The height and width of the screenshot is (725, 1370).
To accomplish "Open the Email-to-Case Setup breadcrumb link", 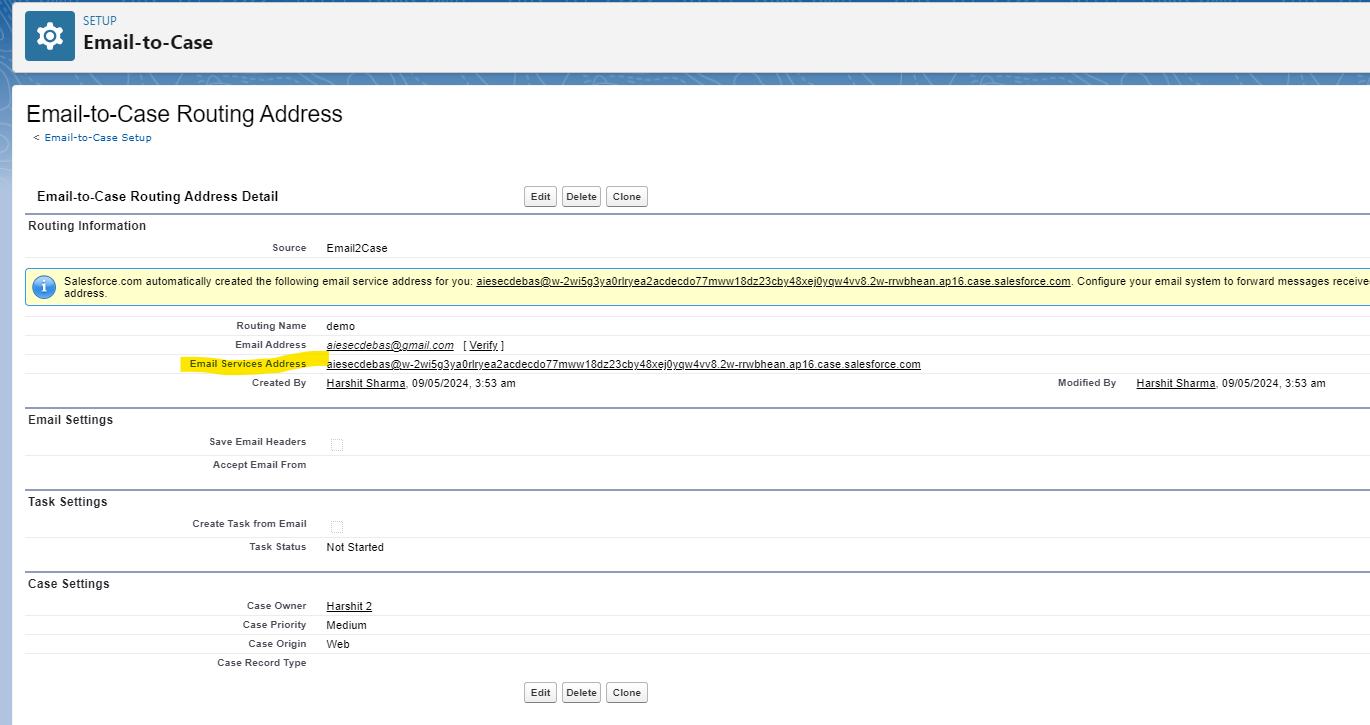I will pos(97,137).
